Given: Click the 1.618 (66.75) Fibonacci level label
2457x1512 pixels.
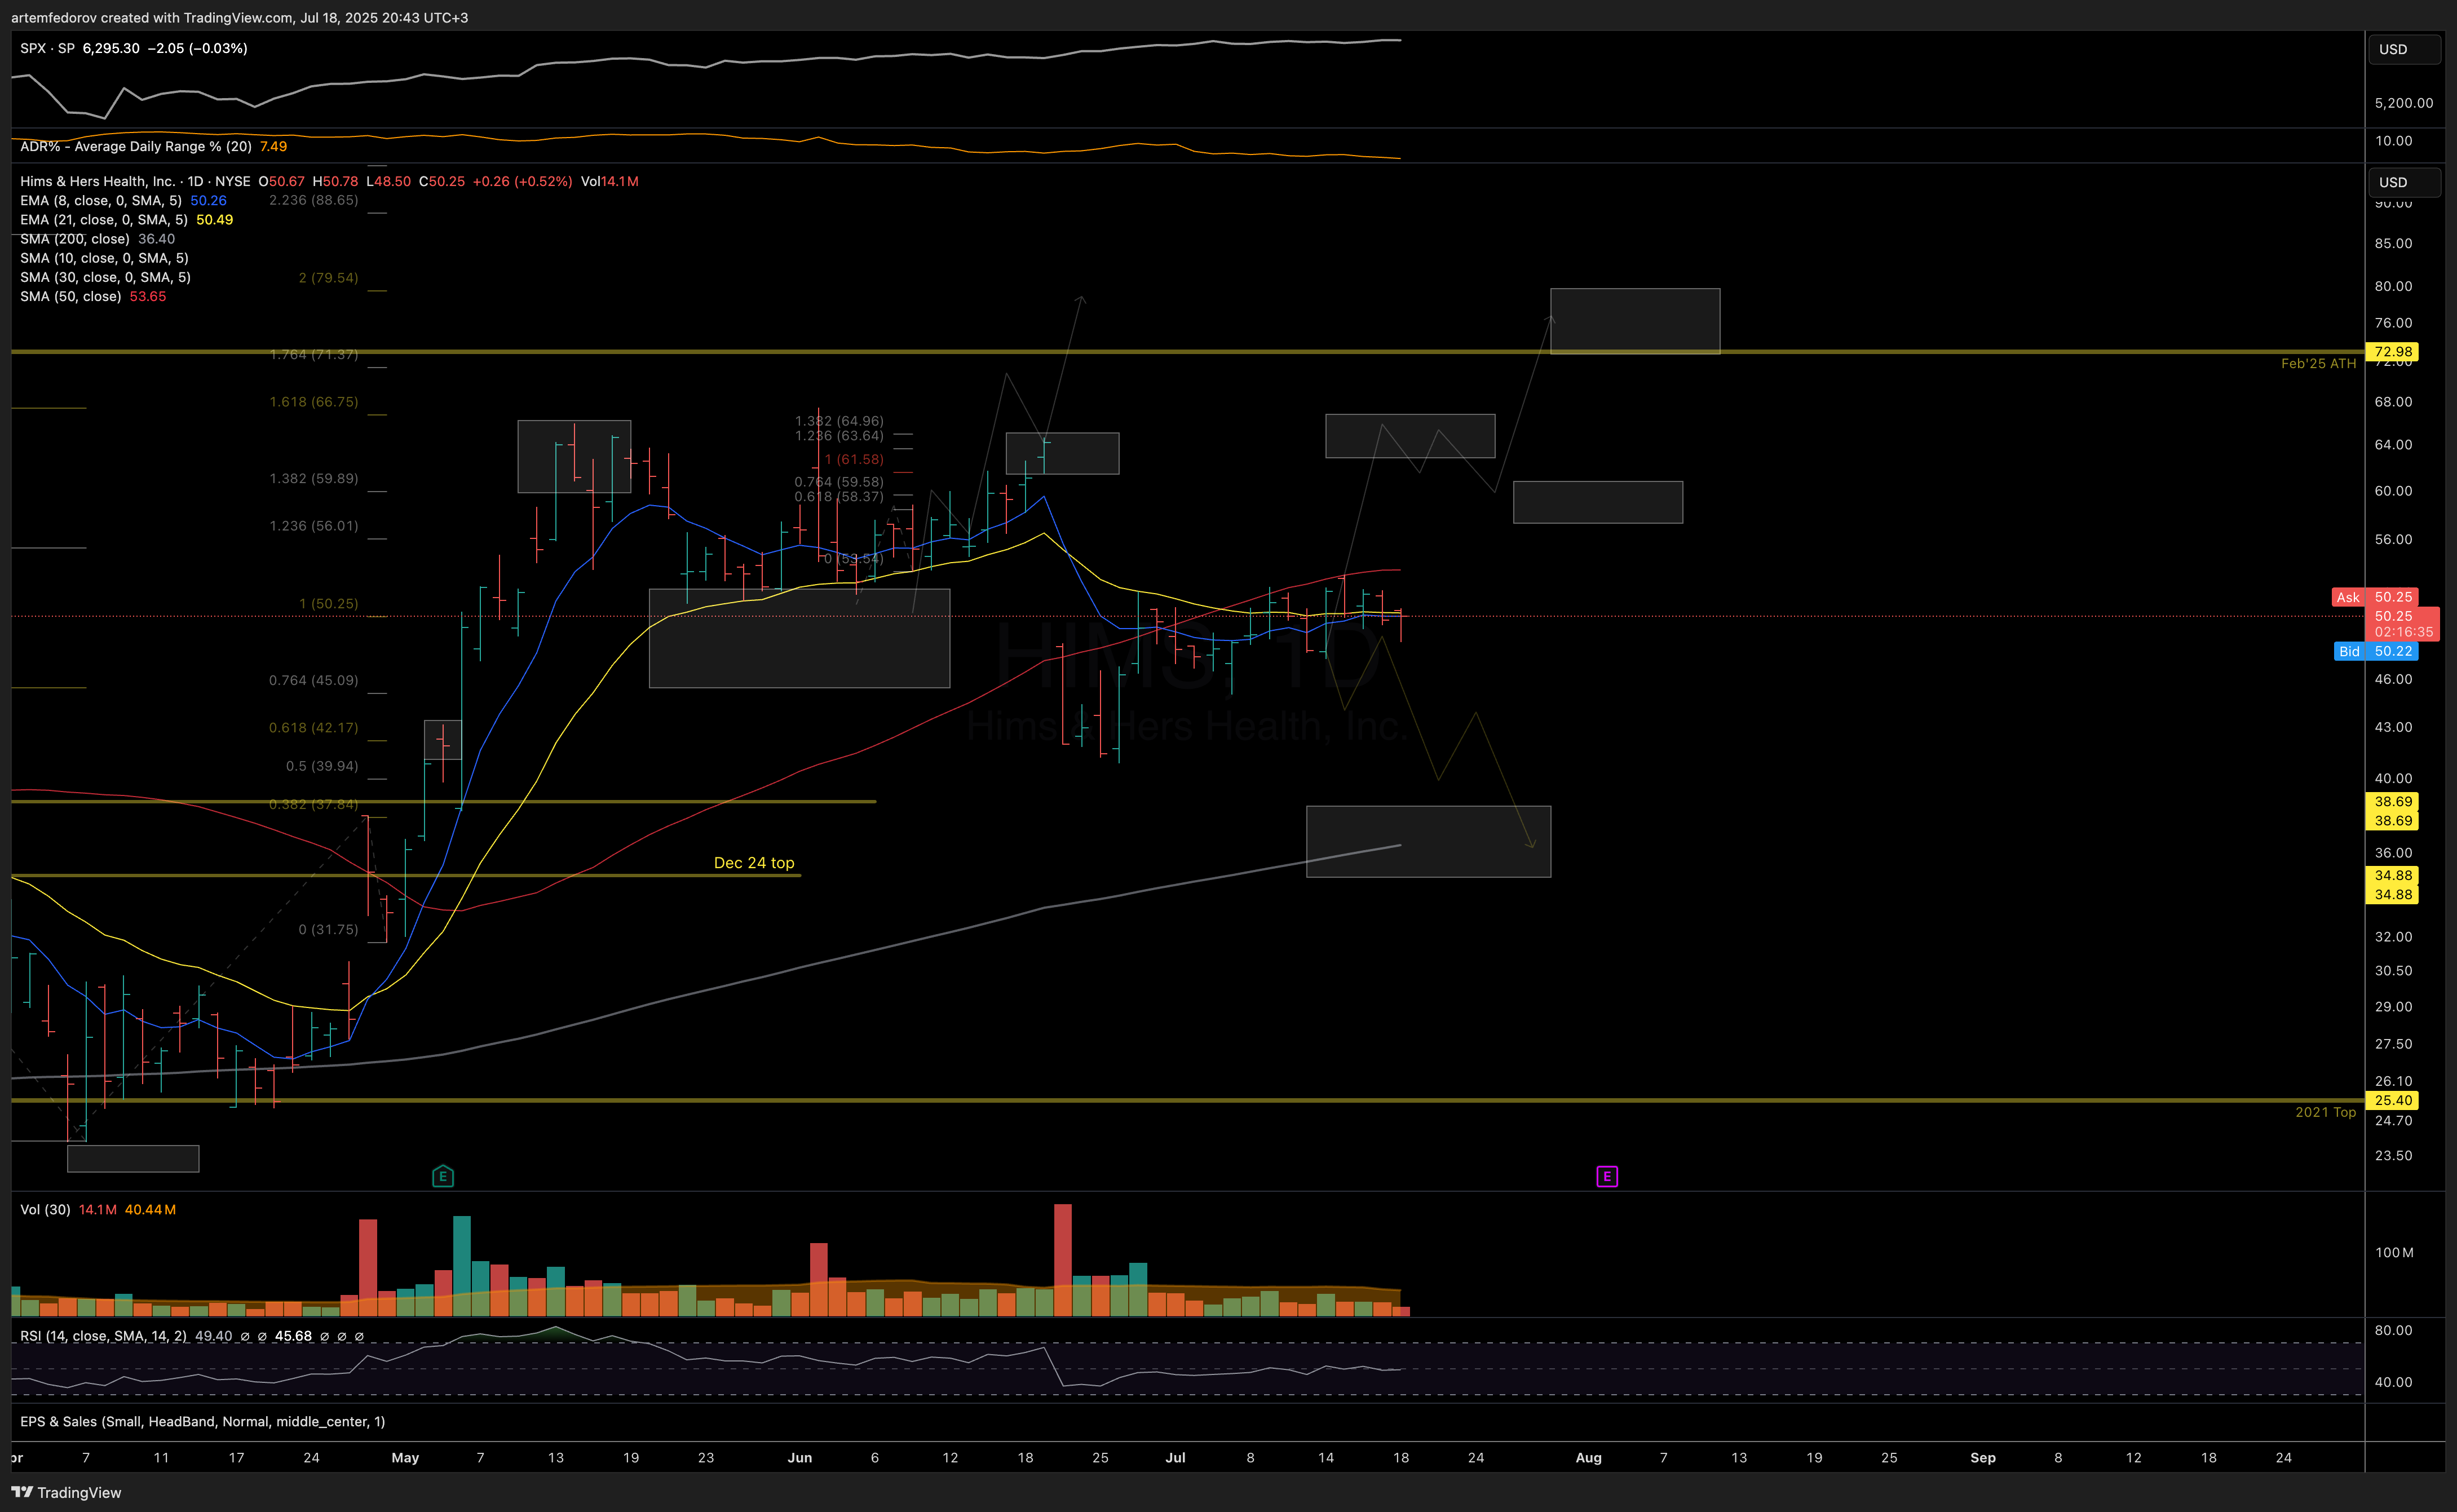Looking at the screenshot, I should pos(314,402).
